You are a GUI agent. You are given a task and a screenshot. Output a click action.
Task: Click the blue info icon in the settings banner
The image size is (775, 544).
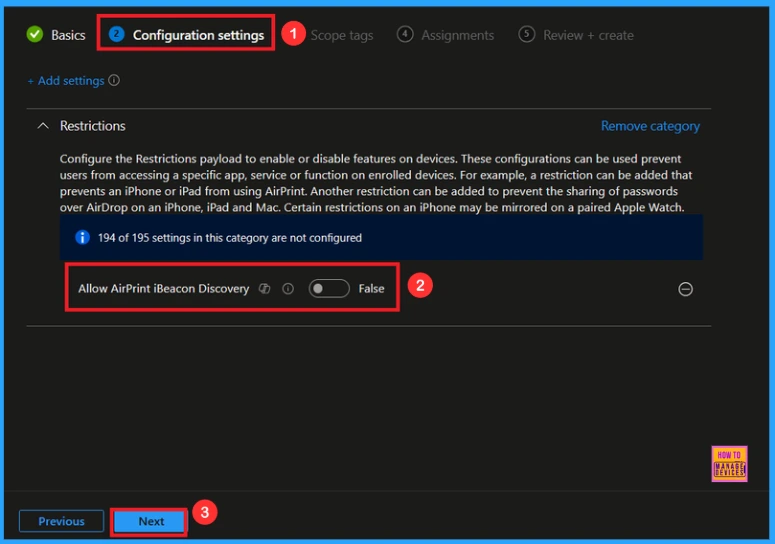(83, 238)
